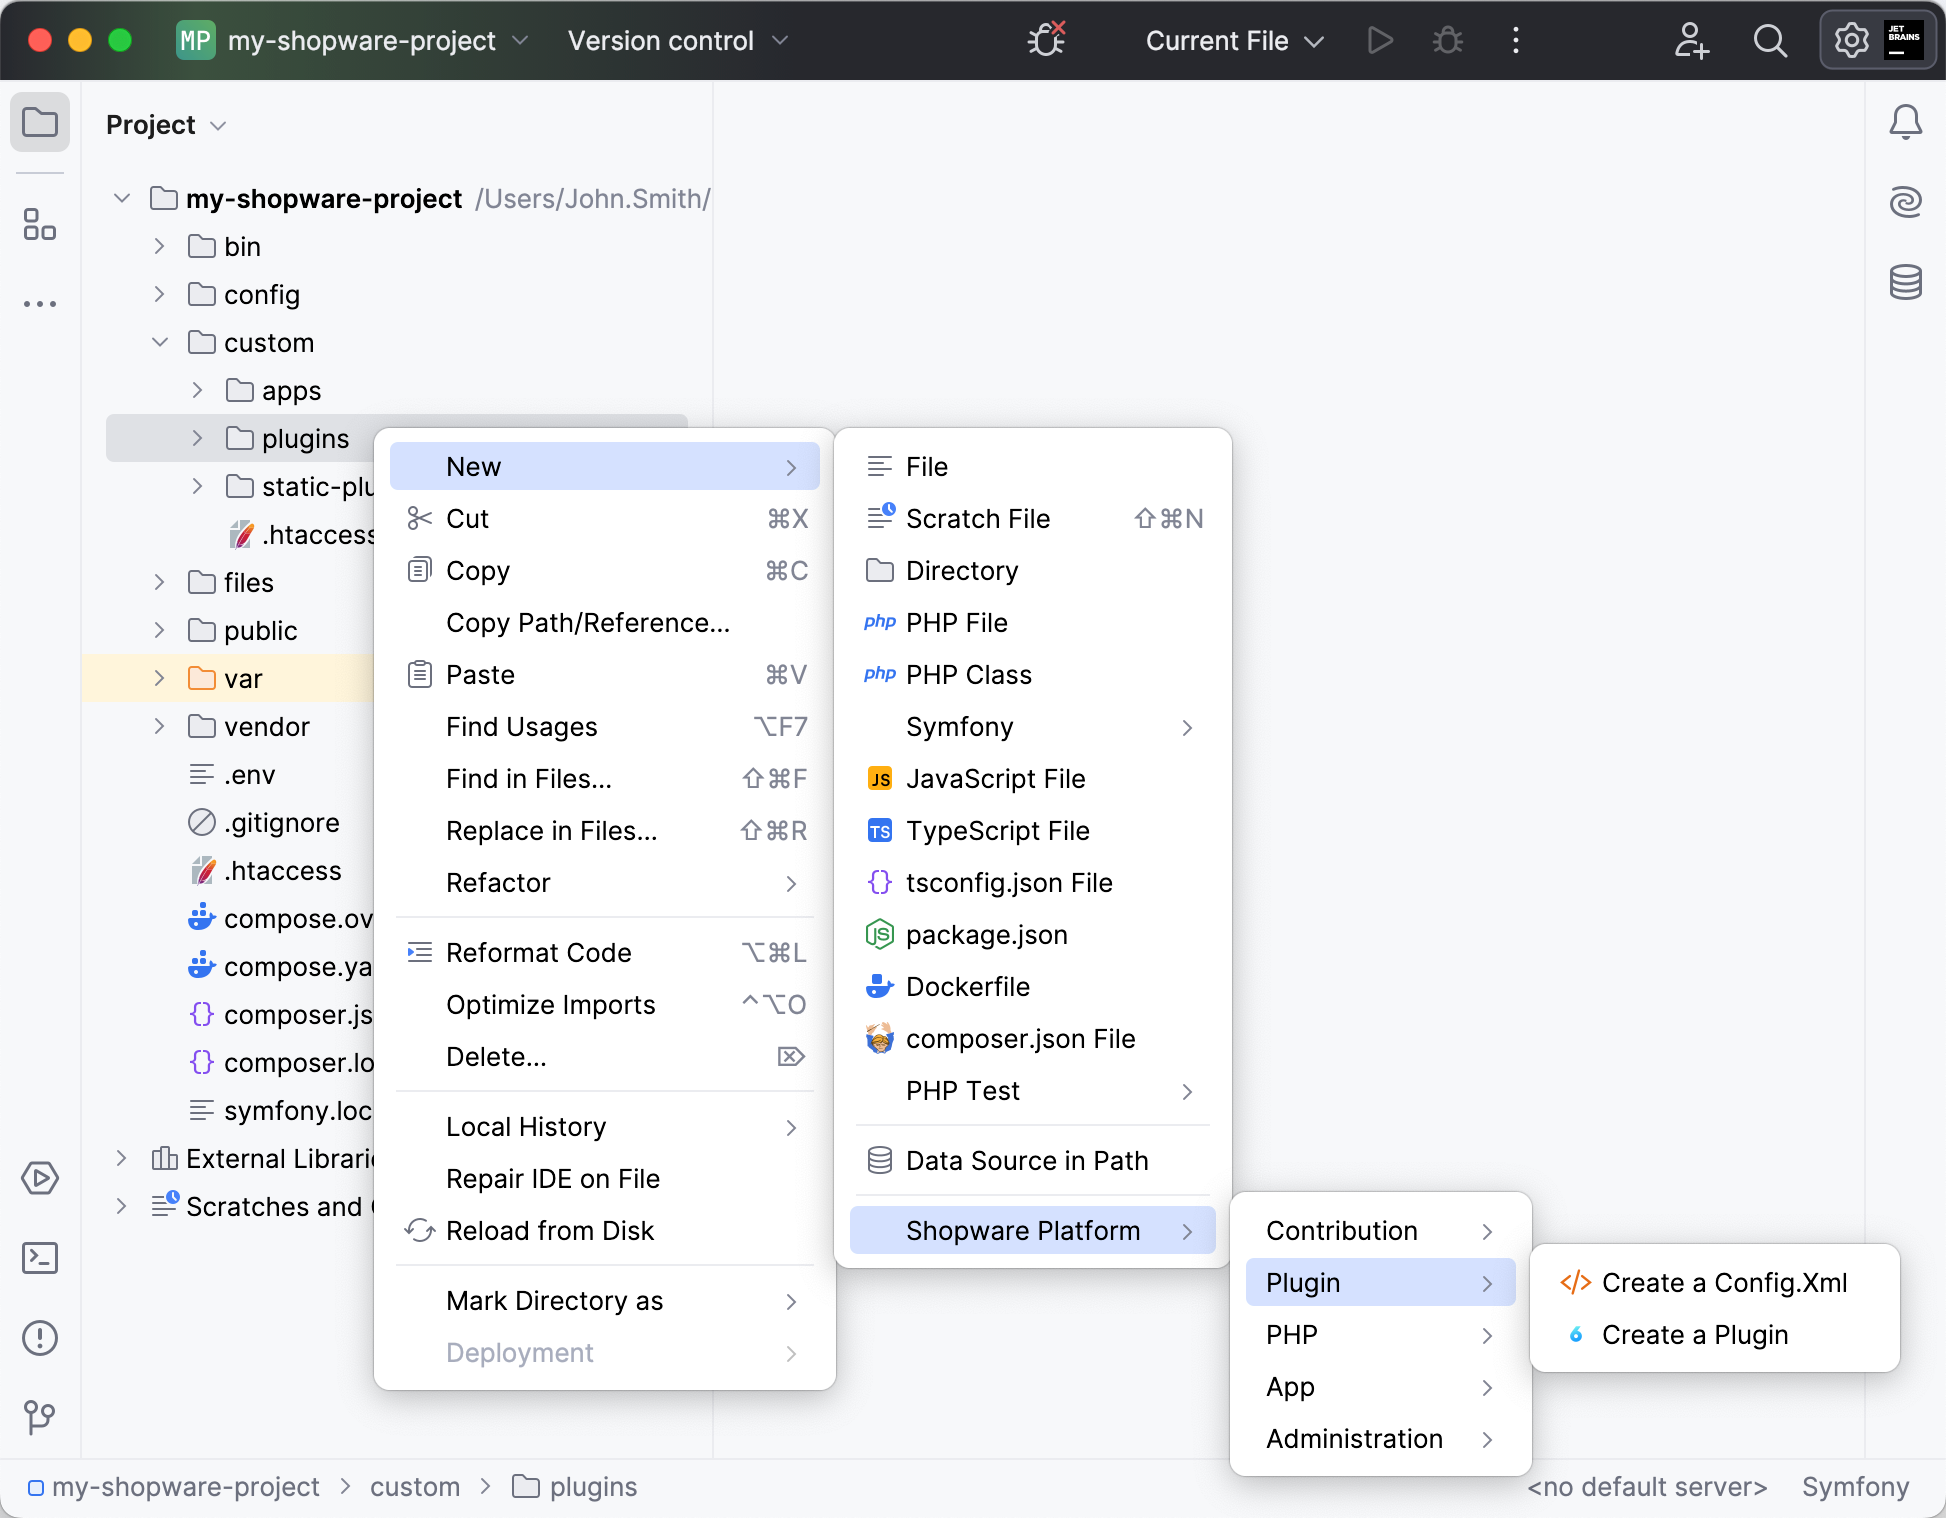
Task: Select the .gitignore file
Action: click(x=283, y=822)
